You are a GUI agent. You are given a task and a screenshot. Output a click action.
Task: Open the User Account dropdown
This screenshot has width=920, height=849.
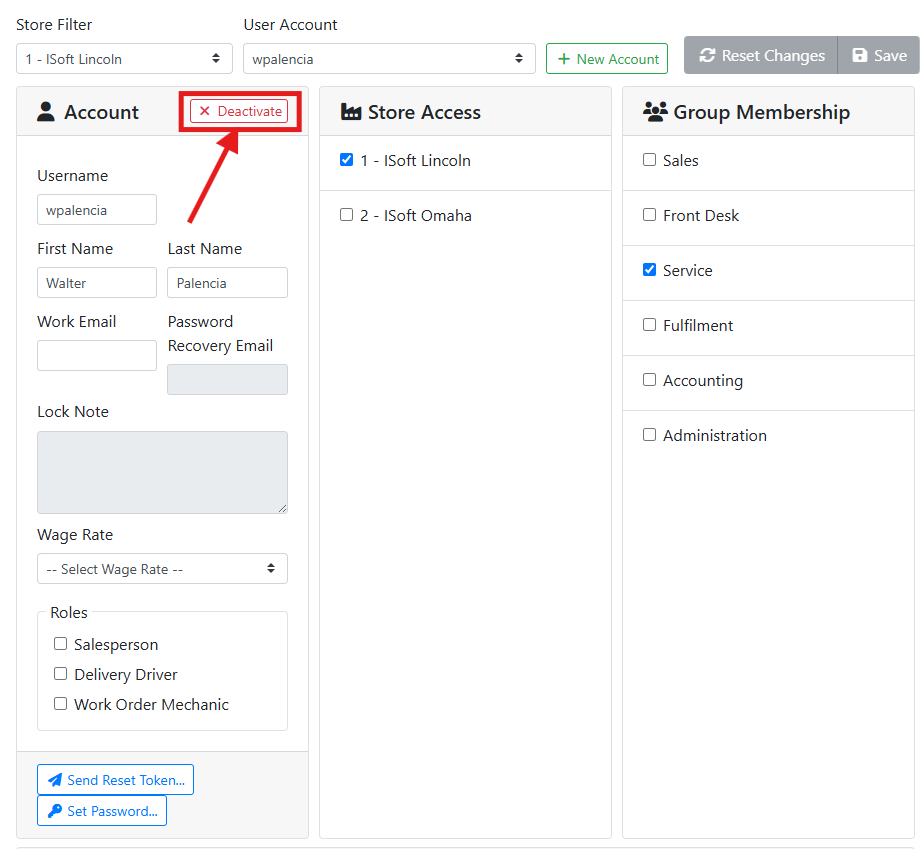[x=389, y=59]
